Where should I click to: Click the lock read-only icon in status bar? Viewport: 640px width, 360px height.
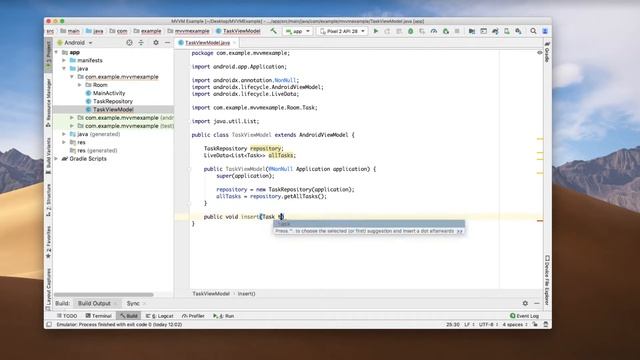tap(535, 324)
